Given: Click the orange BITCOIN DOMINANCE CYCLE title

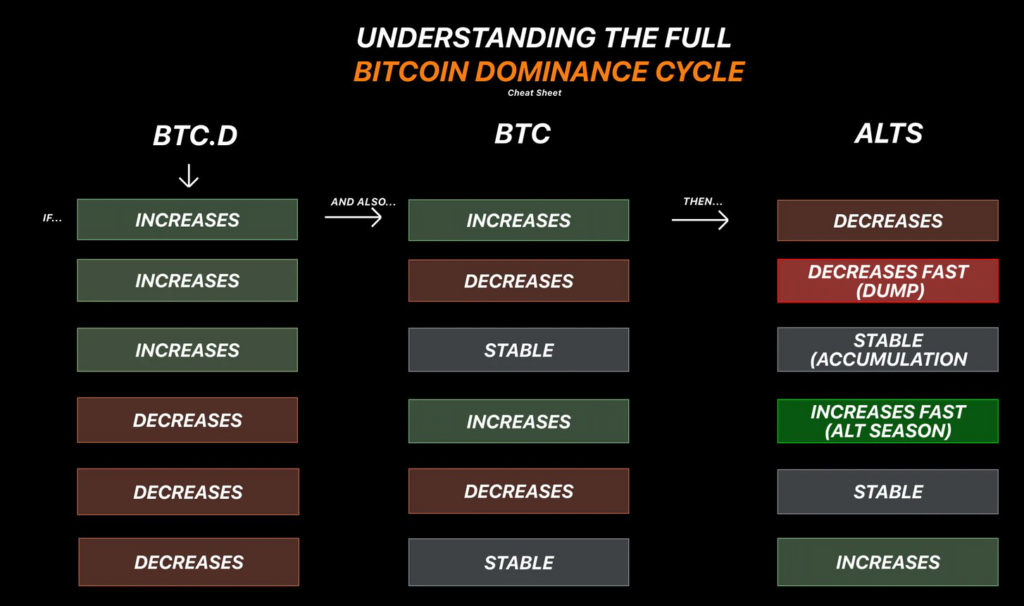Looking at the screenshot, I should [549, 71].
